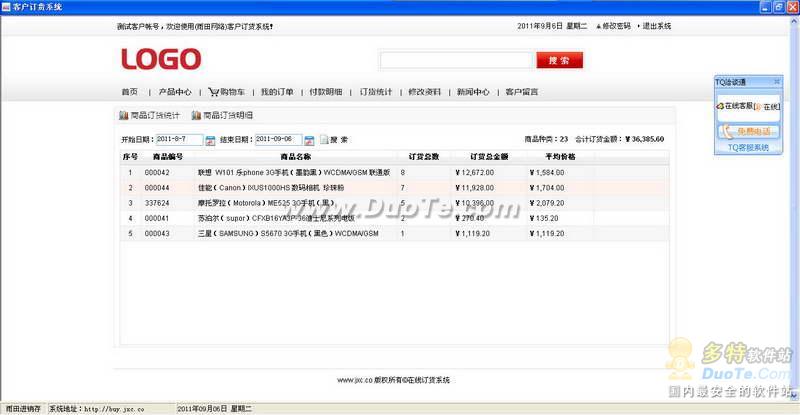Click the shopping cart 购物车 icon
Screen dimensions: 800x415
[213, 92]
